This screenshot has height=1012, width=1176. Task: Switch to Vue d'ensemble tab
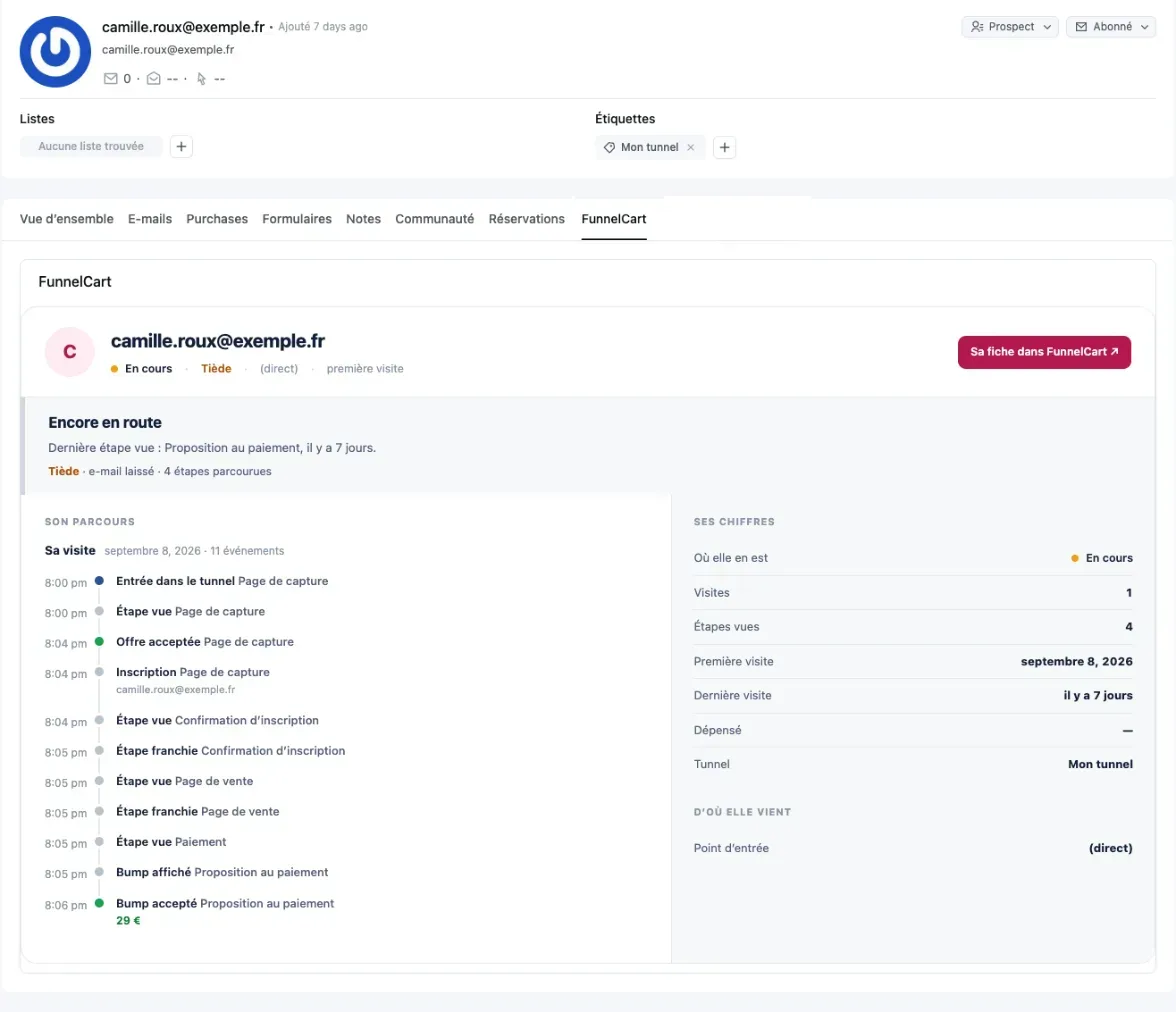tap(67, 219)
